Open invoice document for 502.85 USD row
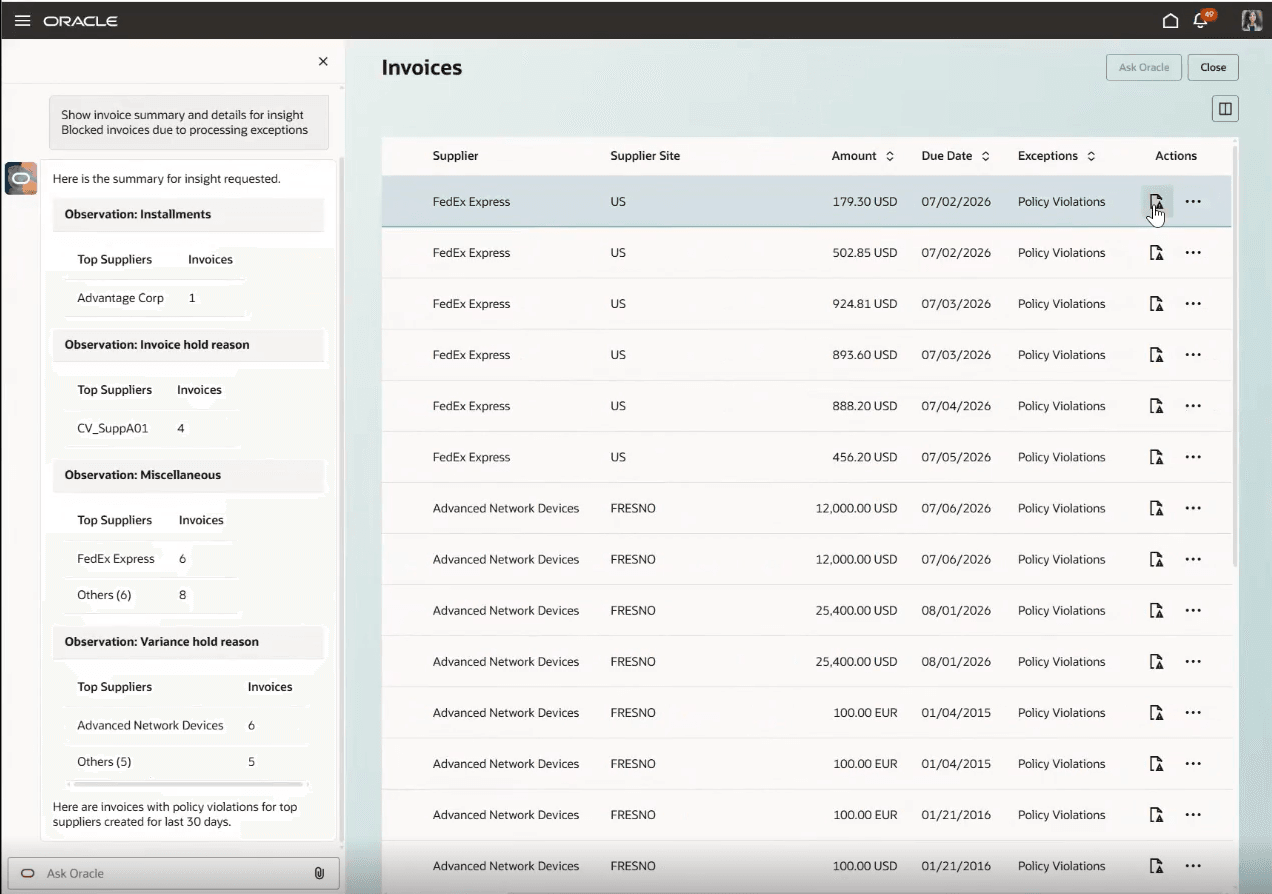Screen dimensions: 1272x894 (1156, 253)
